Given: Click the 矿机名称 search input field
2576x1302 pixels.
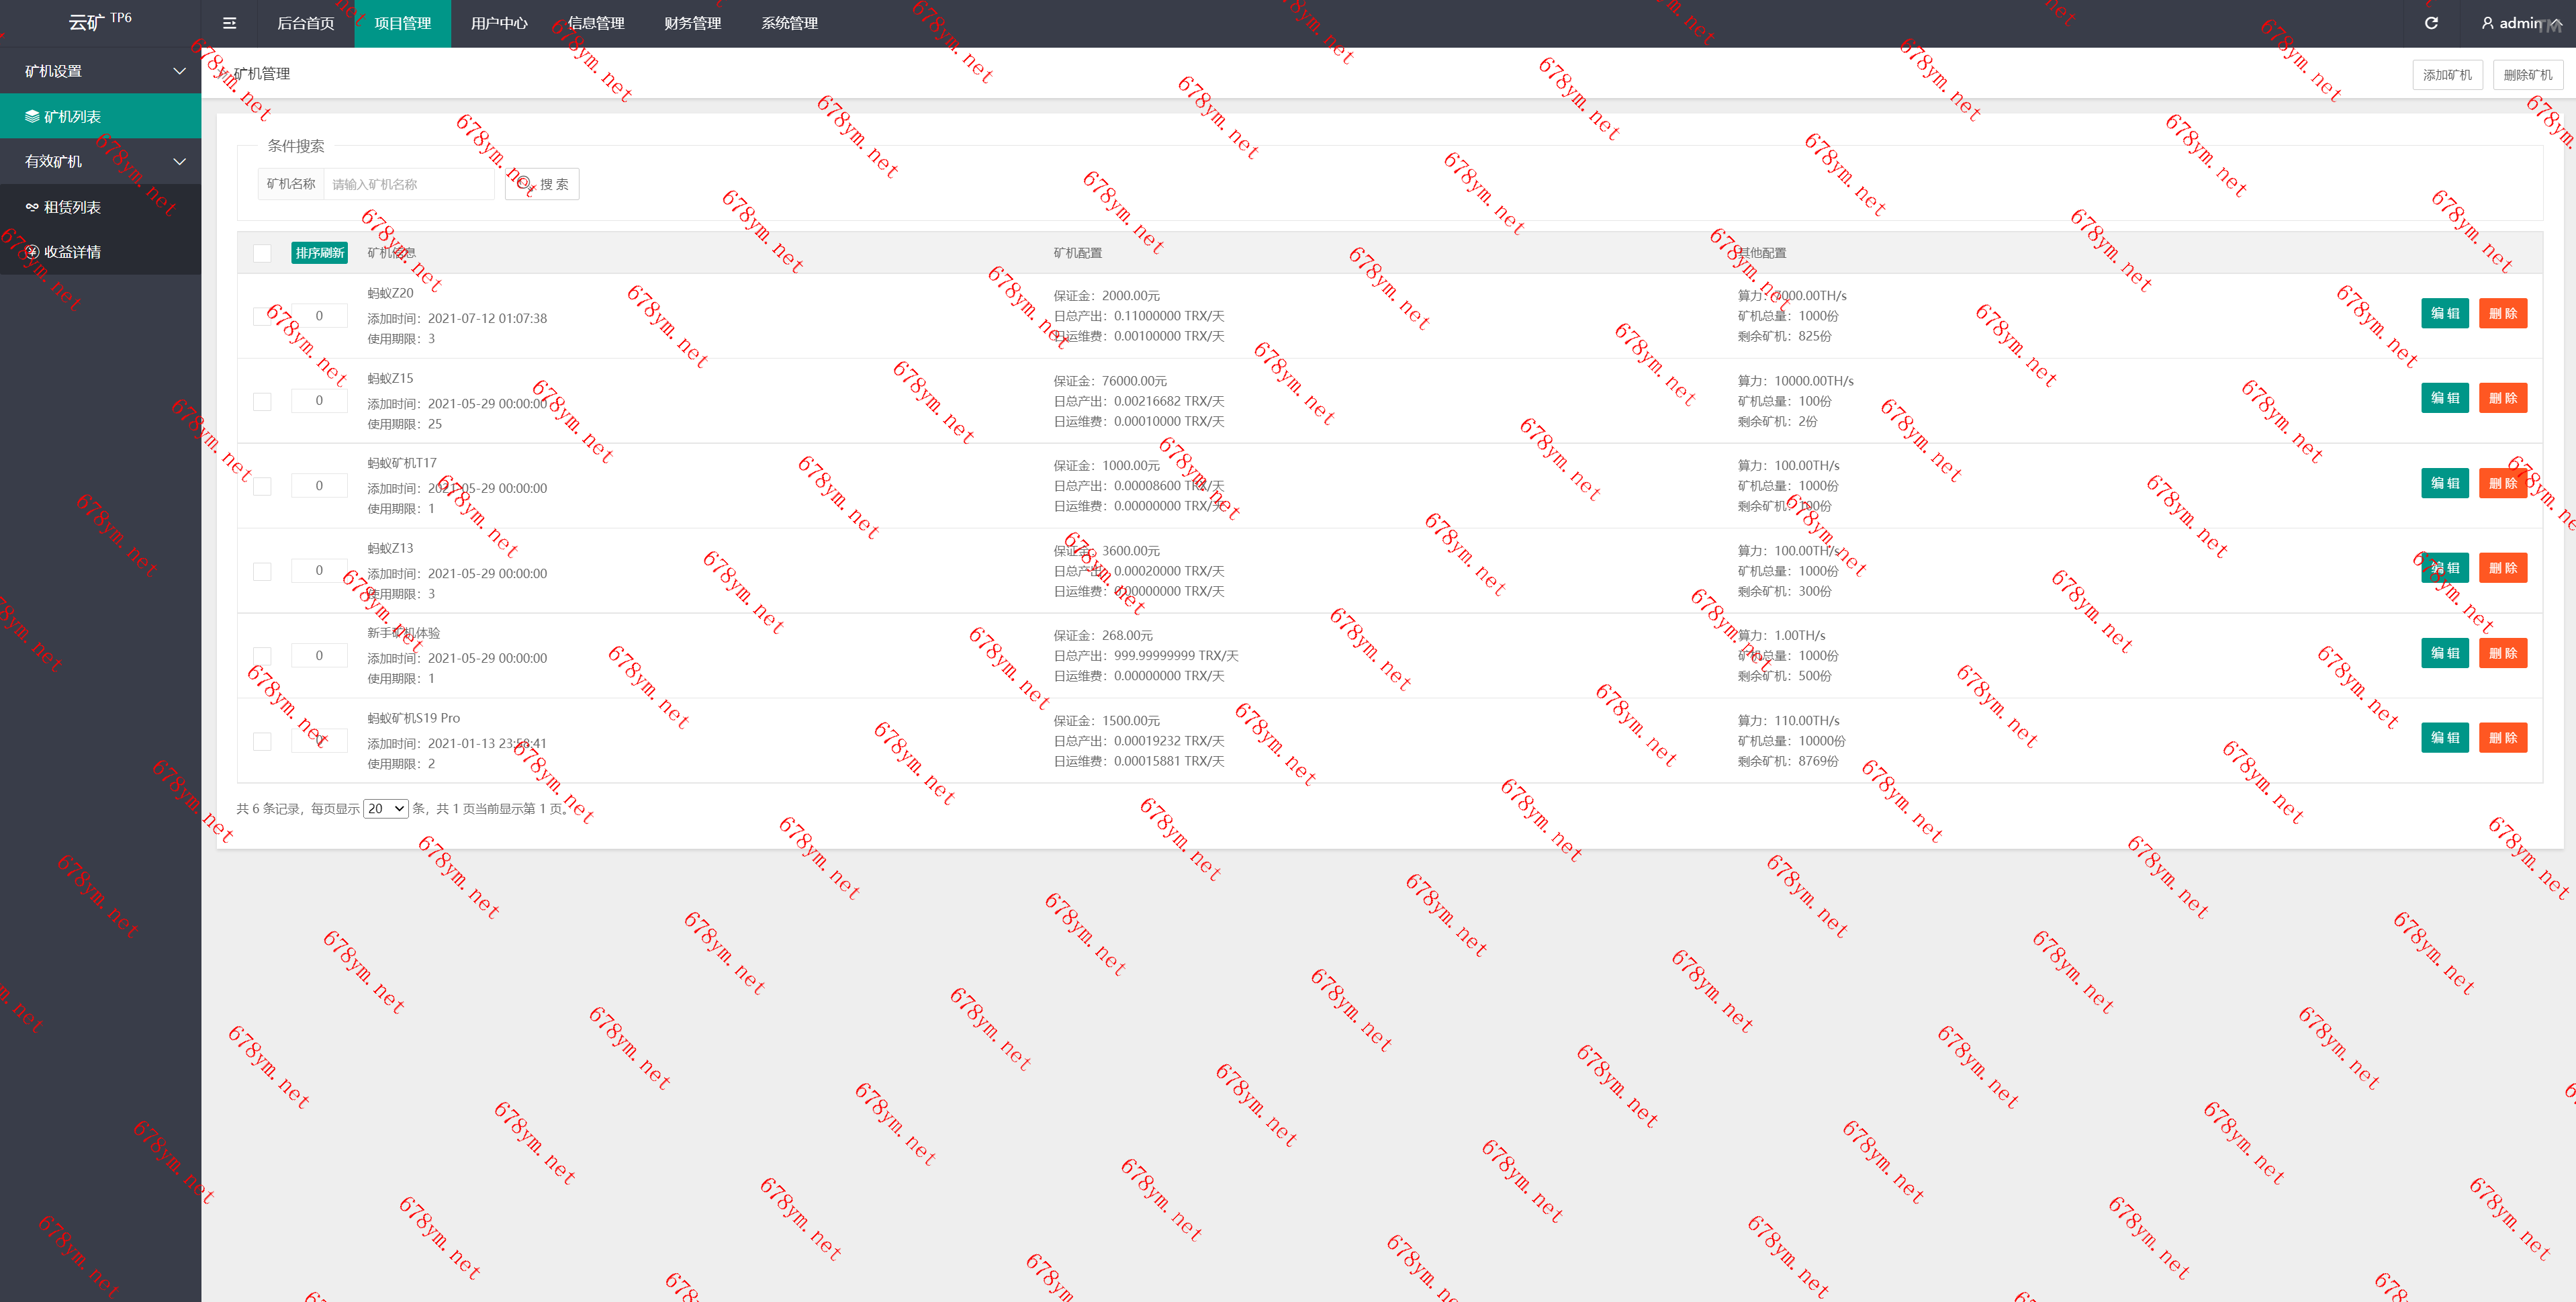Looking at the screenshot, I should click(408, 184).
